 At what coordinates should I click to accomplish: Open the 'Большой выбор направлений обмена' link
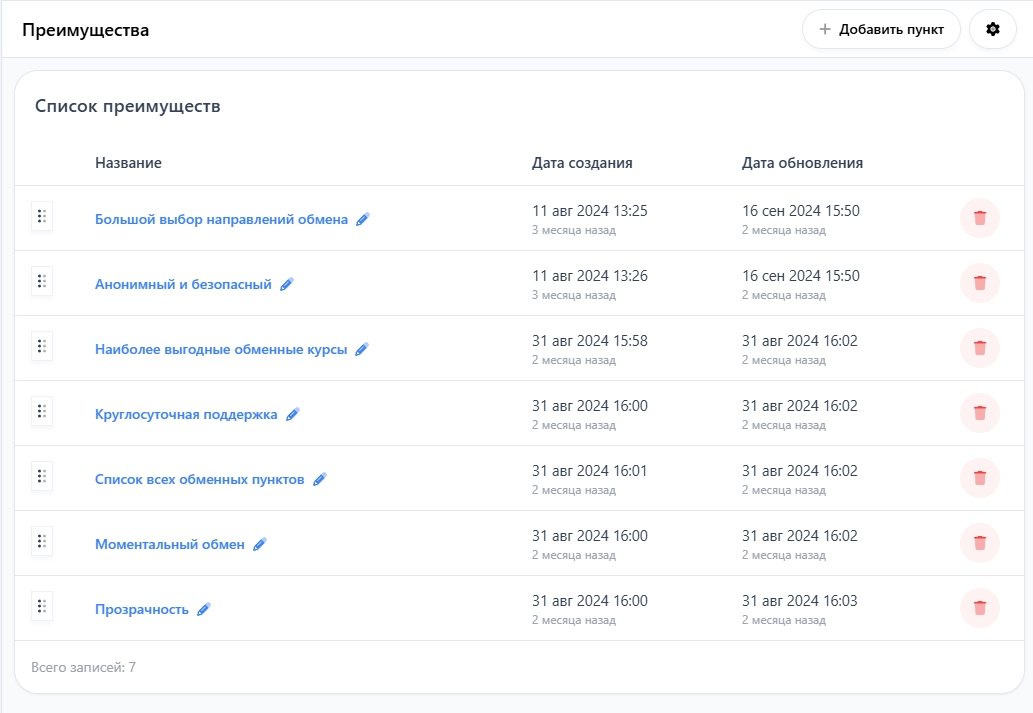[x=221, y=219]
